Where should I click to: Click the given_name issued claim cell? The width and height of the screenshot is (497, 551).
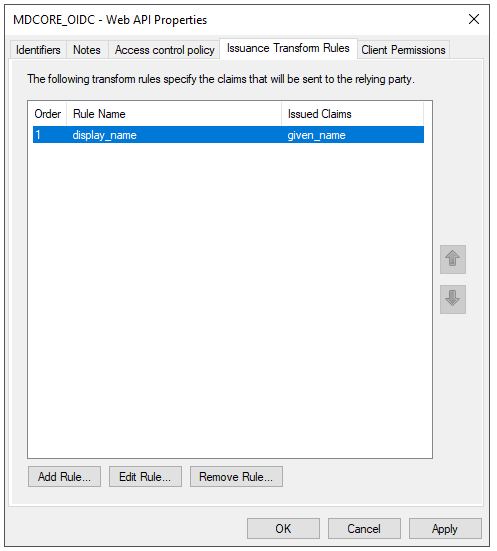tap(316, 135)
